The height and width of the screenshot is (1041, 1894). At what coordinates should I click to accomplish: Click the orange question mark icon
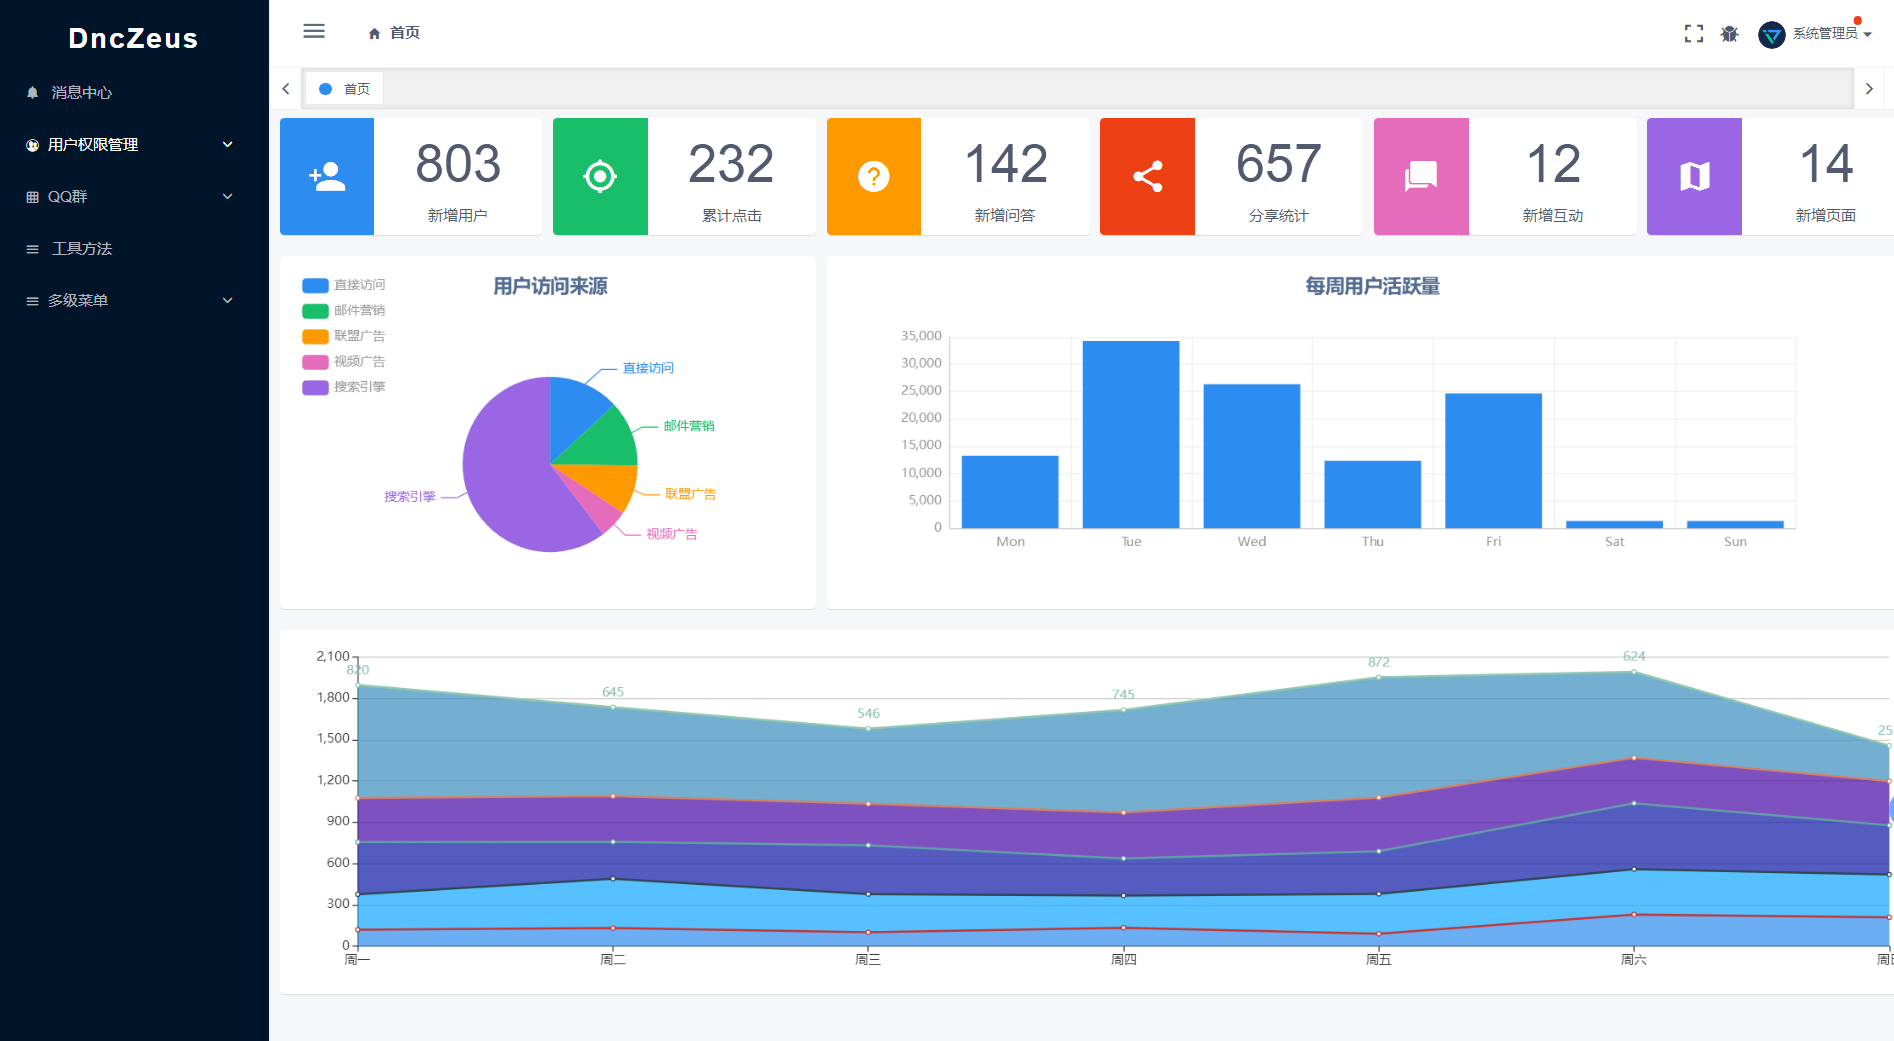point(874,177)
